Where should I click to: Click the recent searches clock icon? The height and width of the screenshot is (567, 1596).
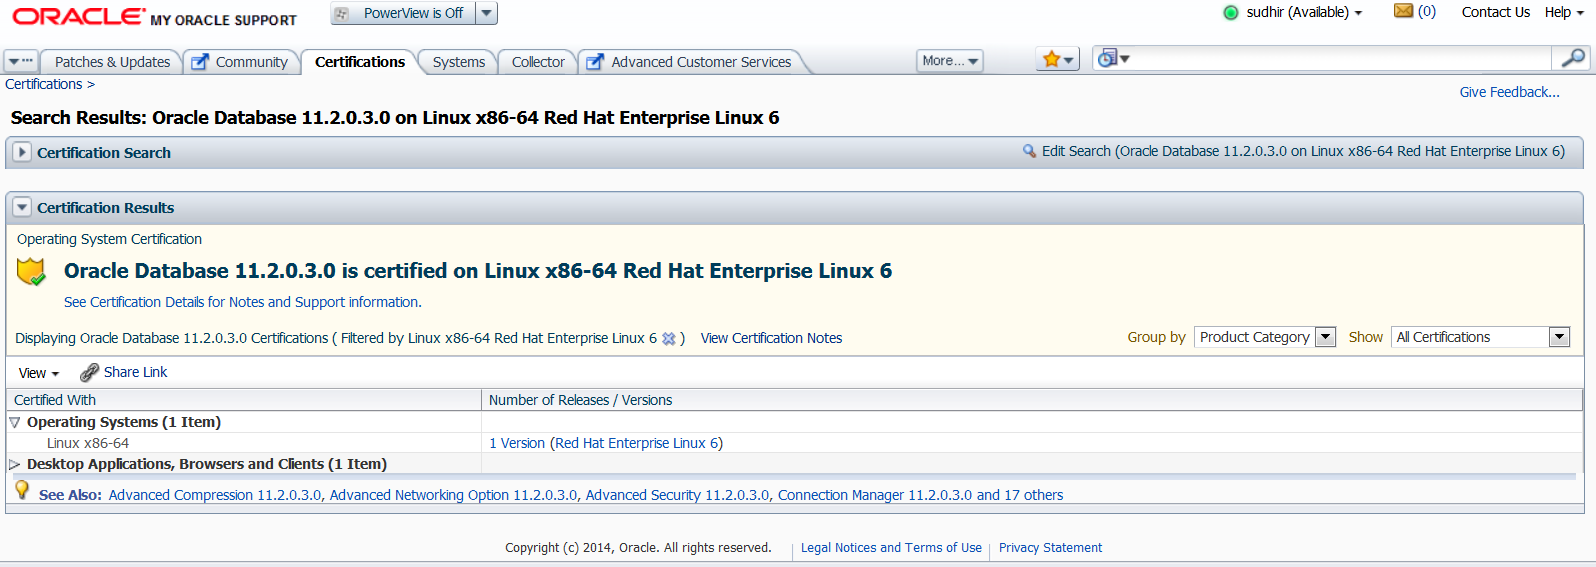[1107, 59]
